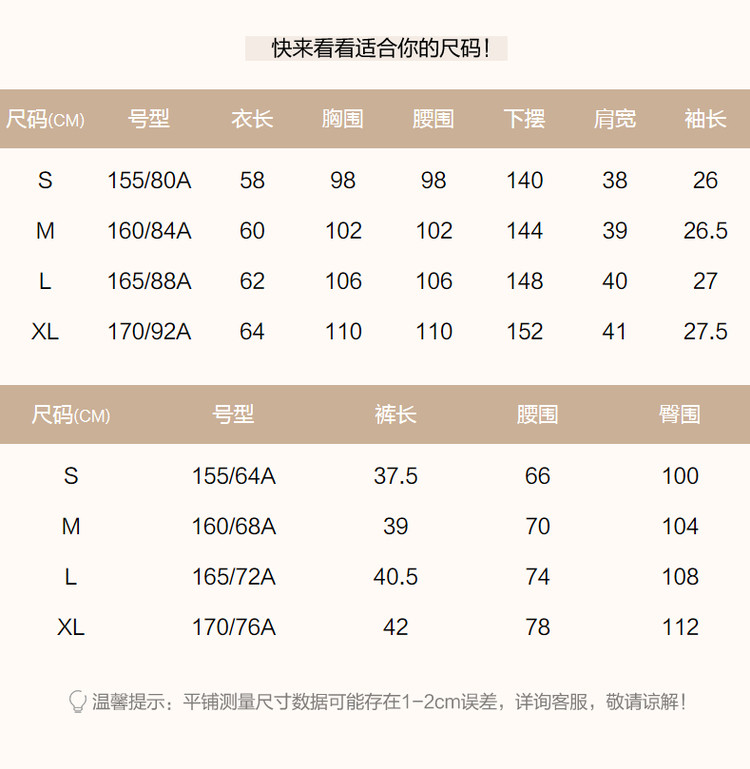Click the 裤长 column header
Screen dimensions: 750x769
[x=395, y=415]
